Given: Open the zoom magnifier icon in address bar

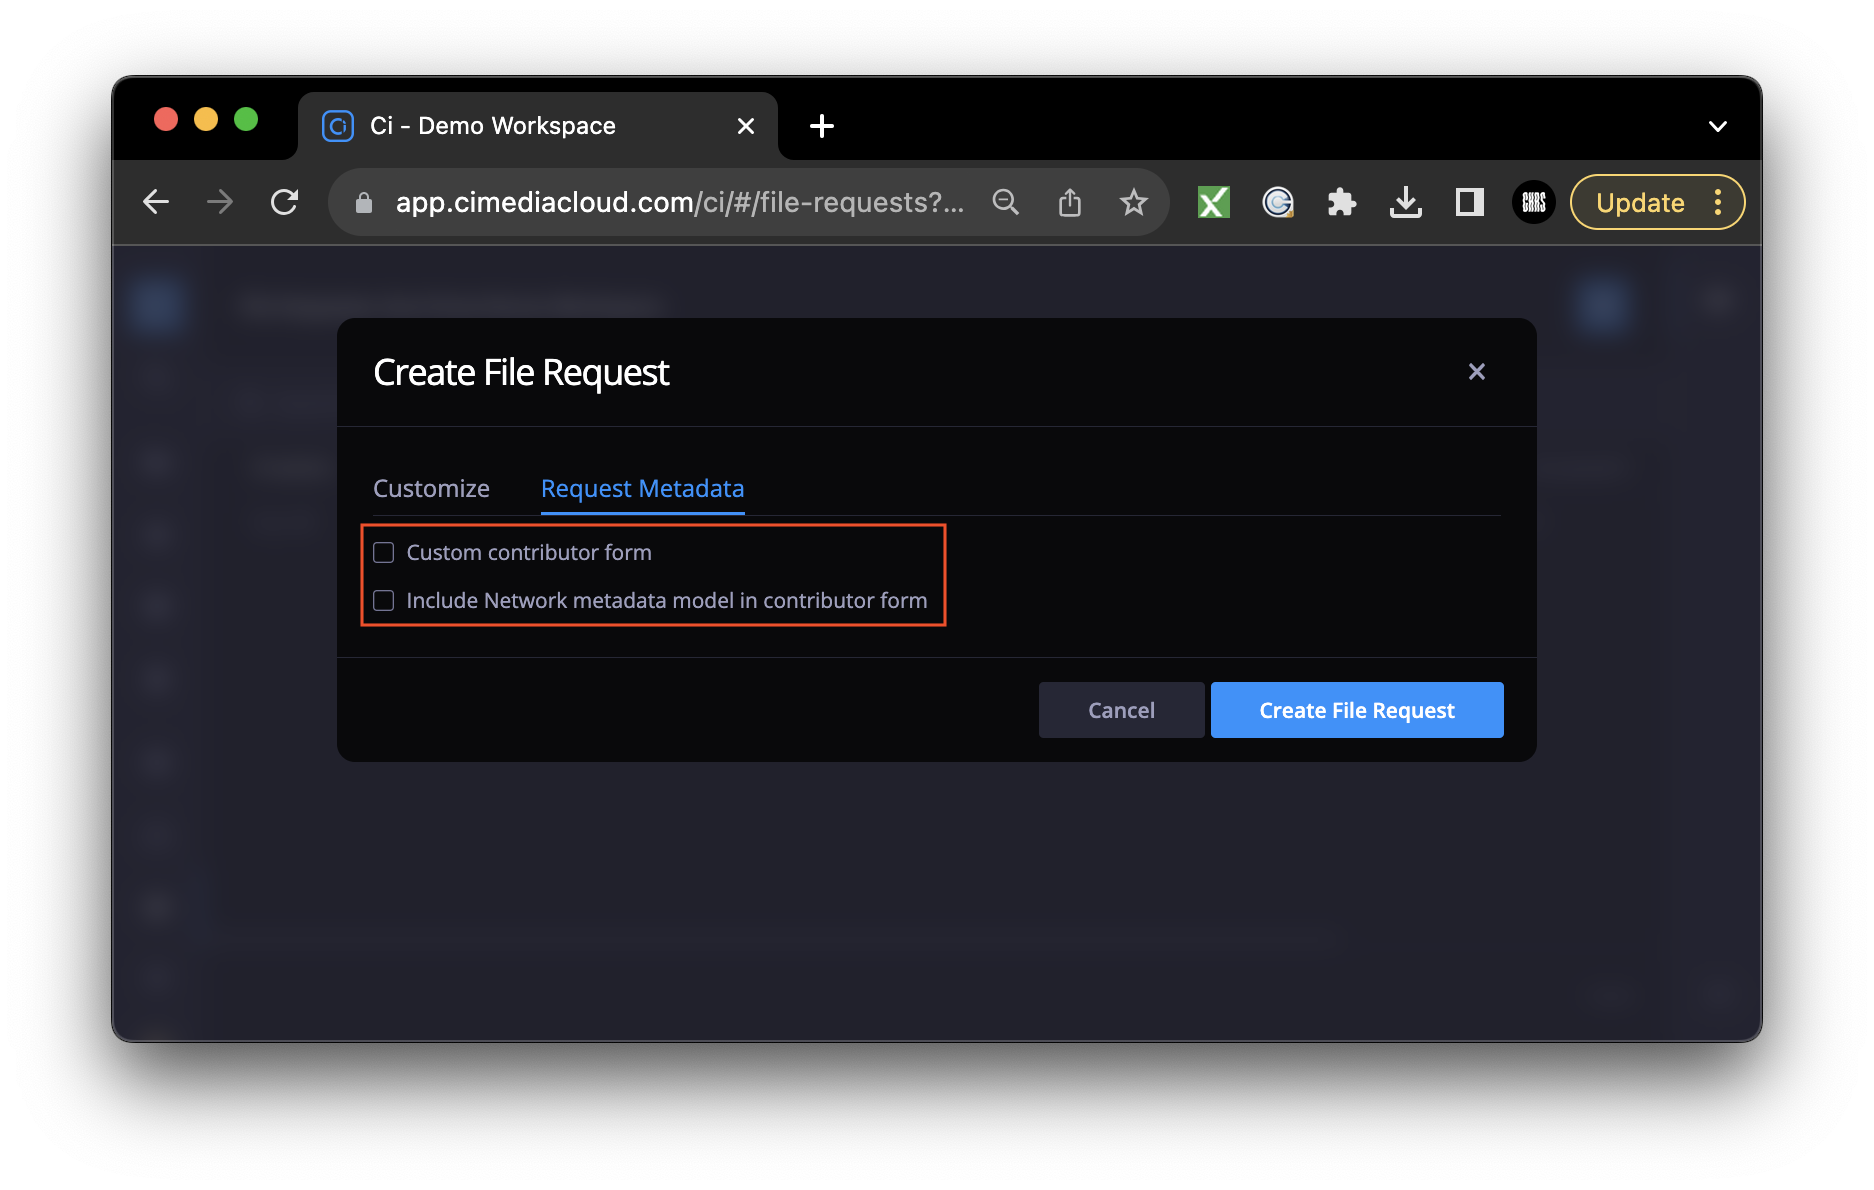Looking at the screenshot, I should click(1005, 202).
